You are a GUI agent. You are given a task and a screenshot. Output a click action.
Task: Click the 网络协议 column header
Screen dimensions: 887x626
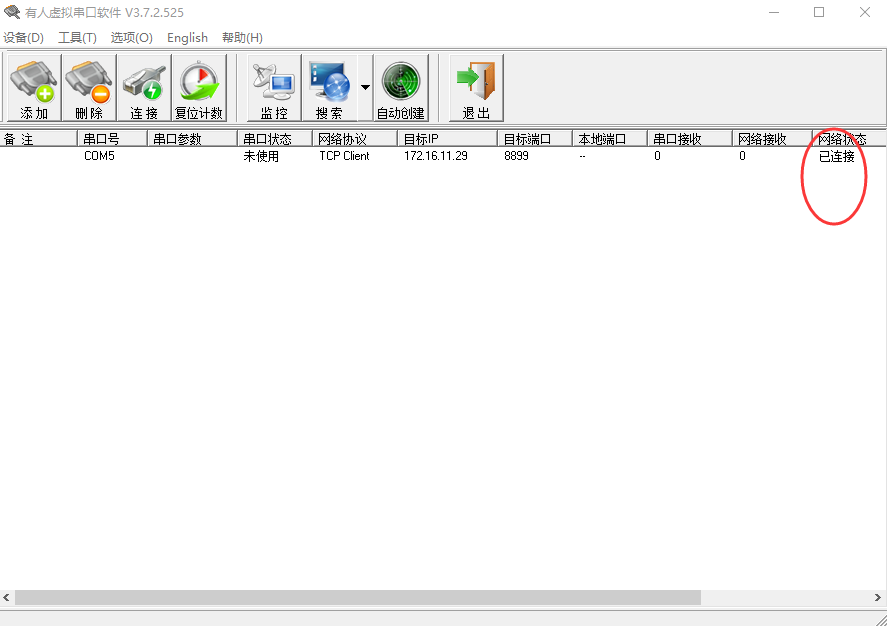pos(354,139)
